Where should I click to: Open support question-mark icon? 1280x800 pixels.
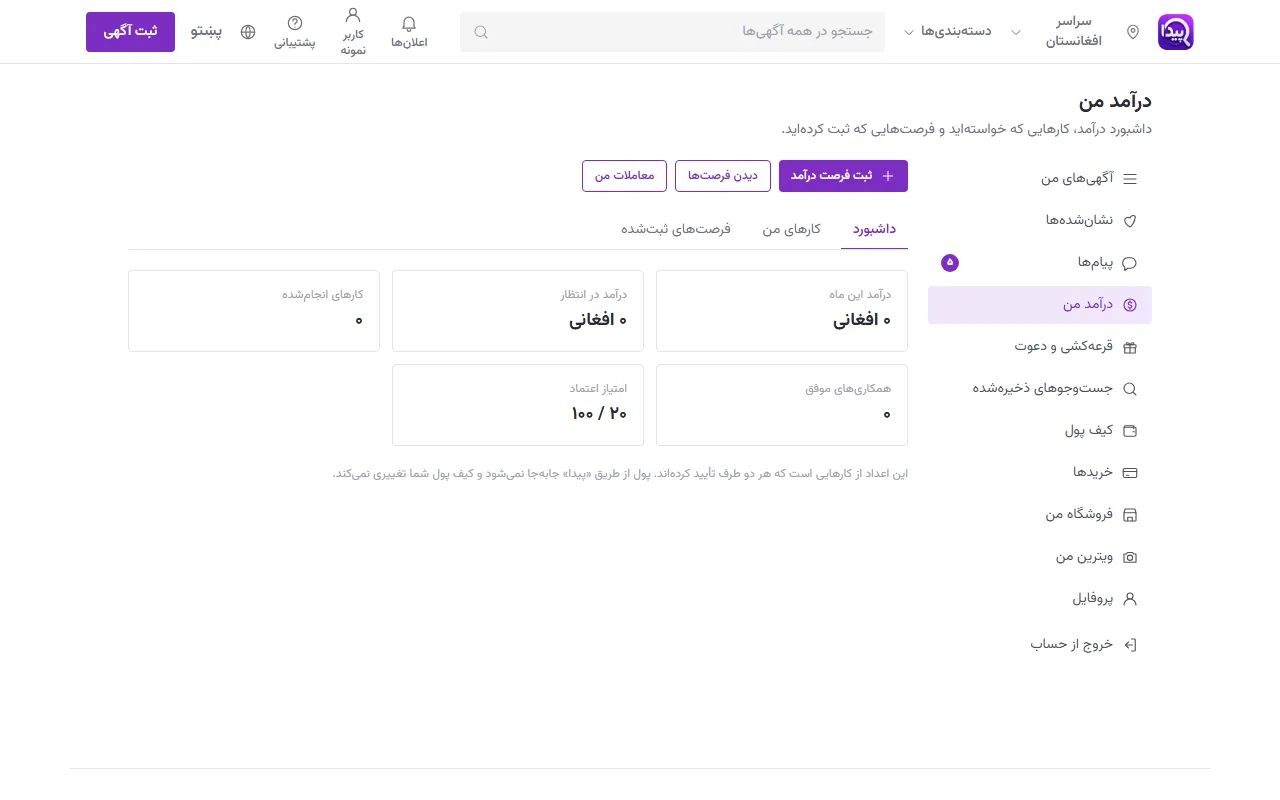point(295,23)
